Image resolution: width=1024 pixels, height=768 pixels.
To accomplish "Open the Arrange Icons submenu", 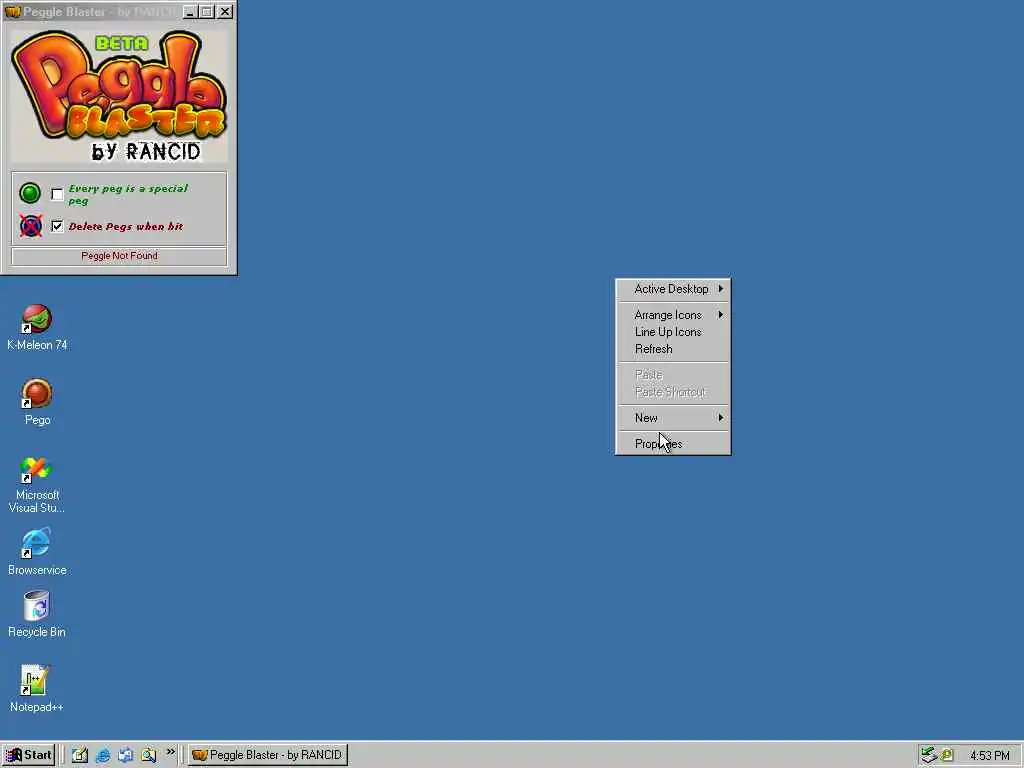I will click(673, 315).
